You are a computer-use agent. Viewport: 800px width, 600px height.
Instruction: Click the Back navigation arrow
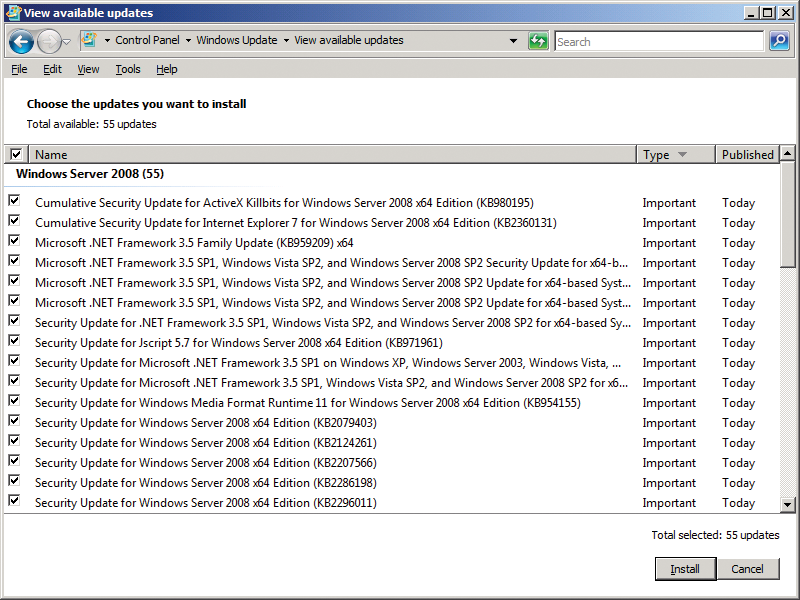click(x=21, y=42)
